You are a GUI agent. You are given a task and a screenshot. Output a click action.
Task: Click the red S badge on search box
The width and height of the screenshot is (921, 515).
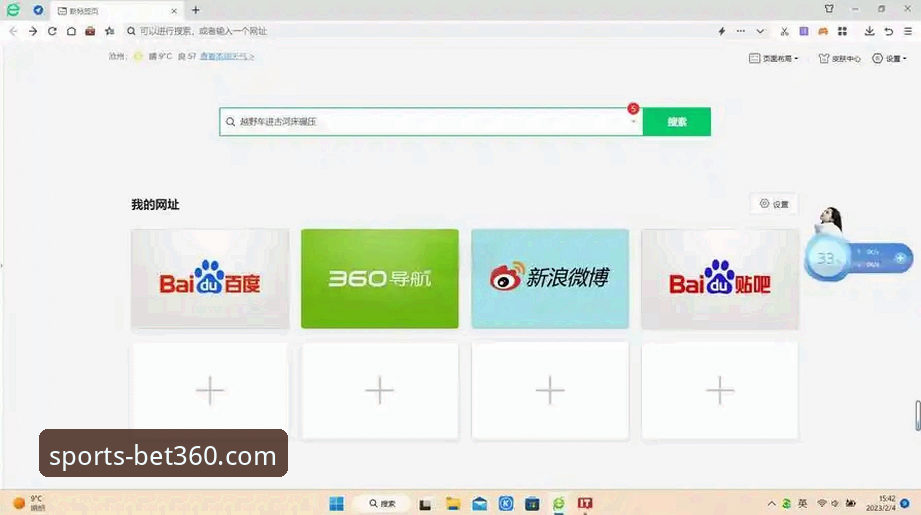633,109
